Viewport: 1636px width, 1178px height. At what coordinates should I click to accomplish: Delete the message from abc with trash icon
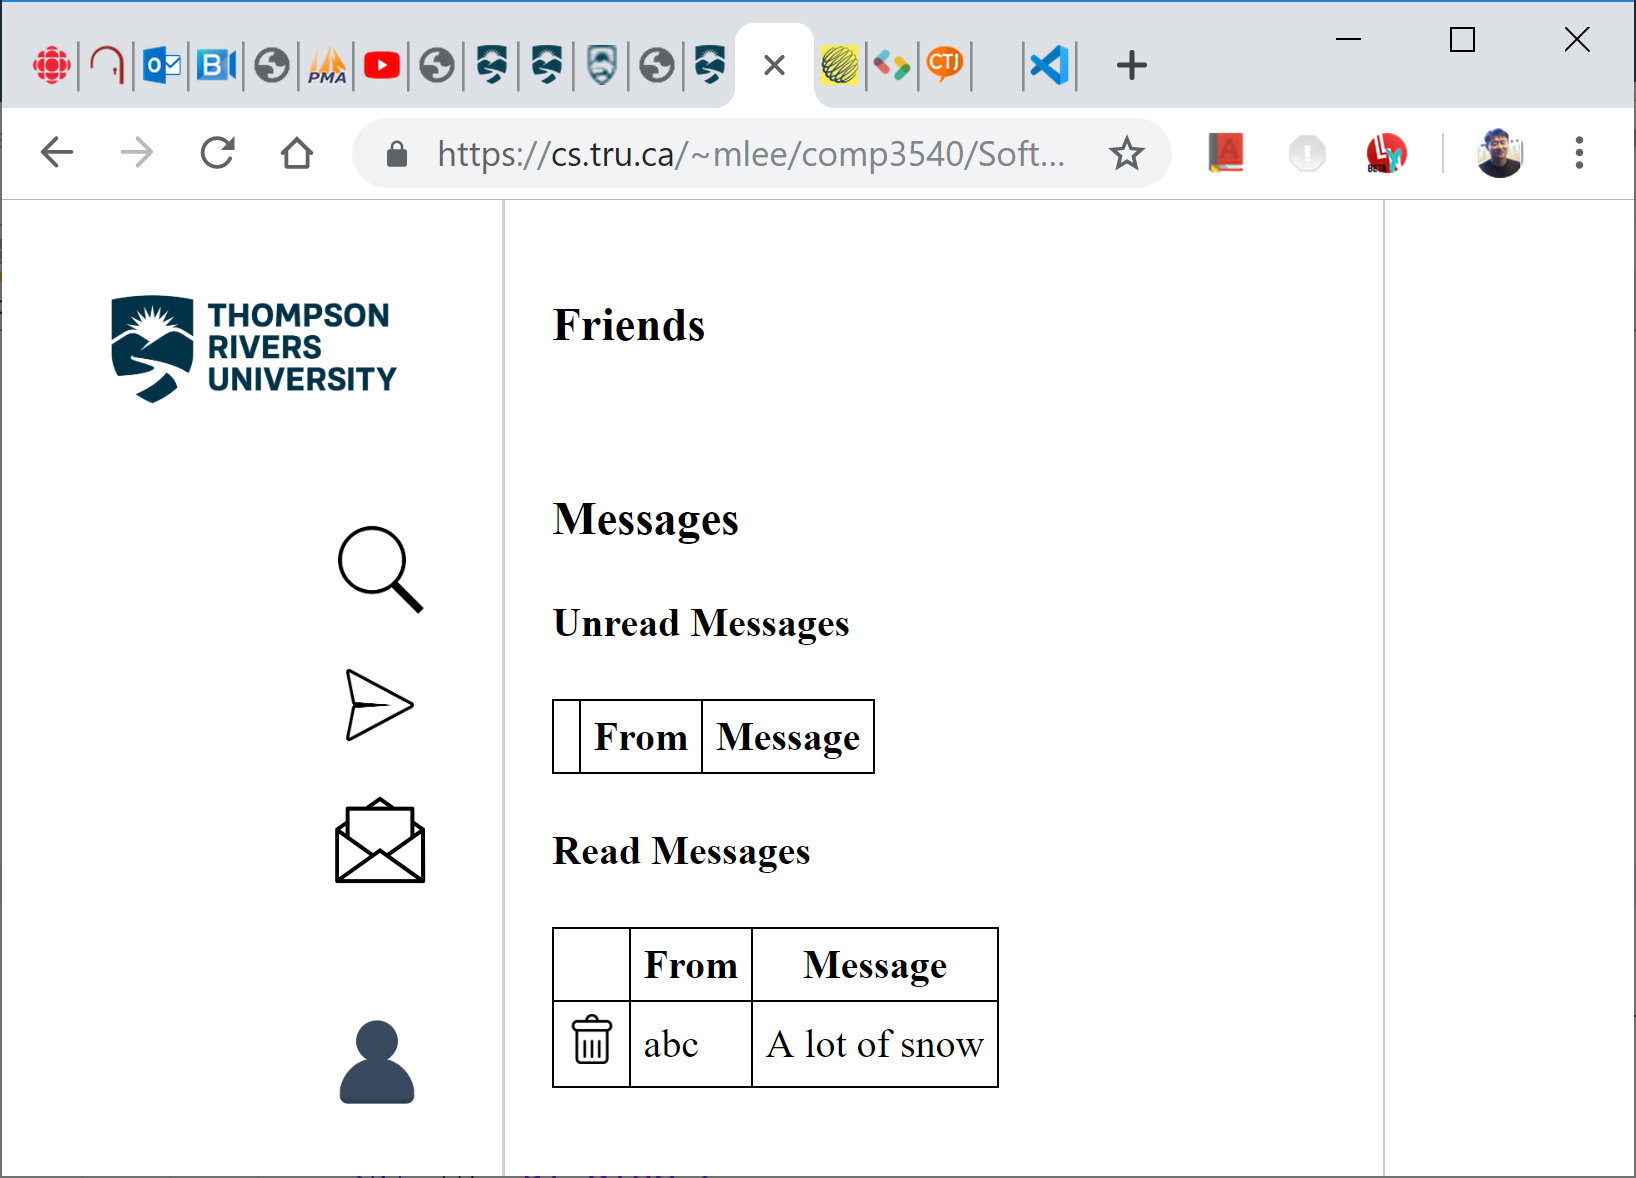coord(591,1041)
